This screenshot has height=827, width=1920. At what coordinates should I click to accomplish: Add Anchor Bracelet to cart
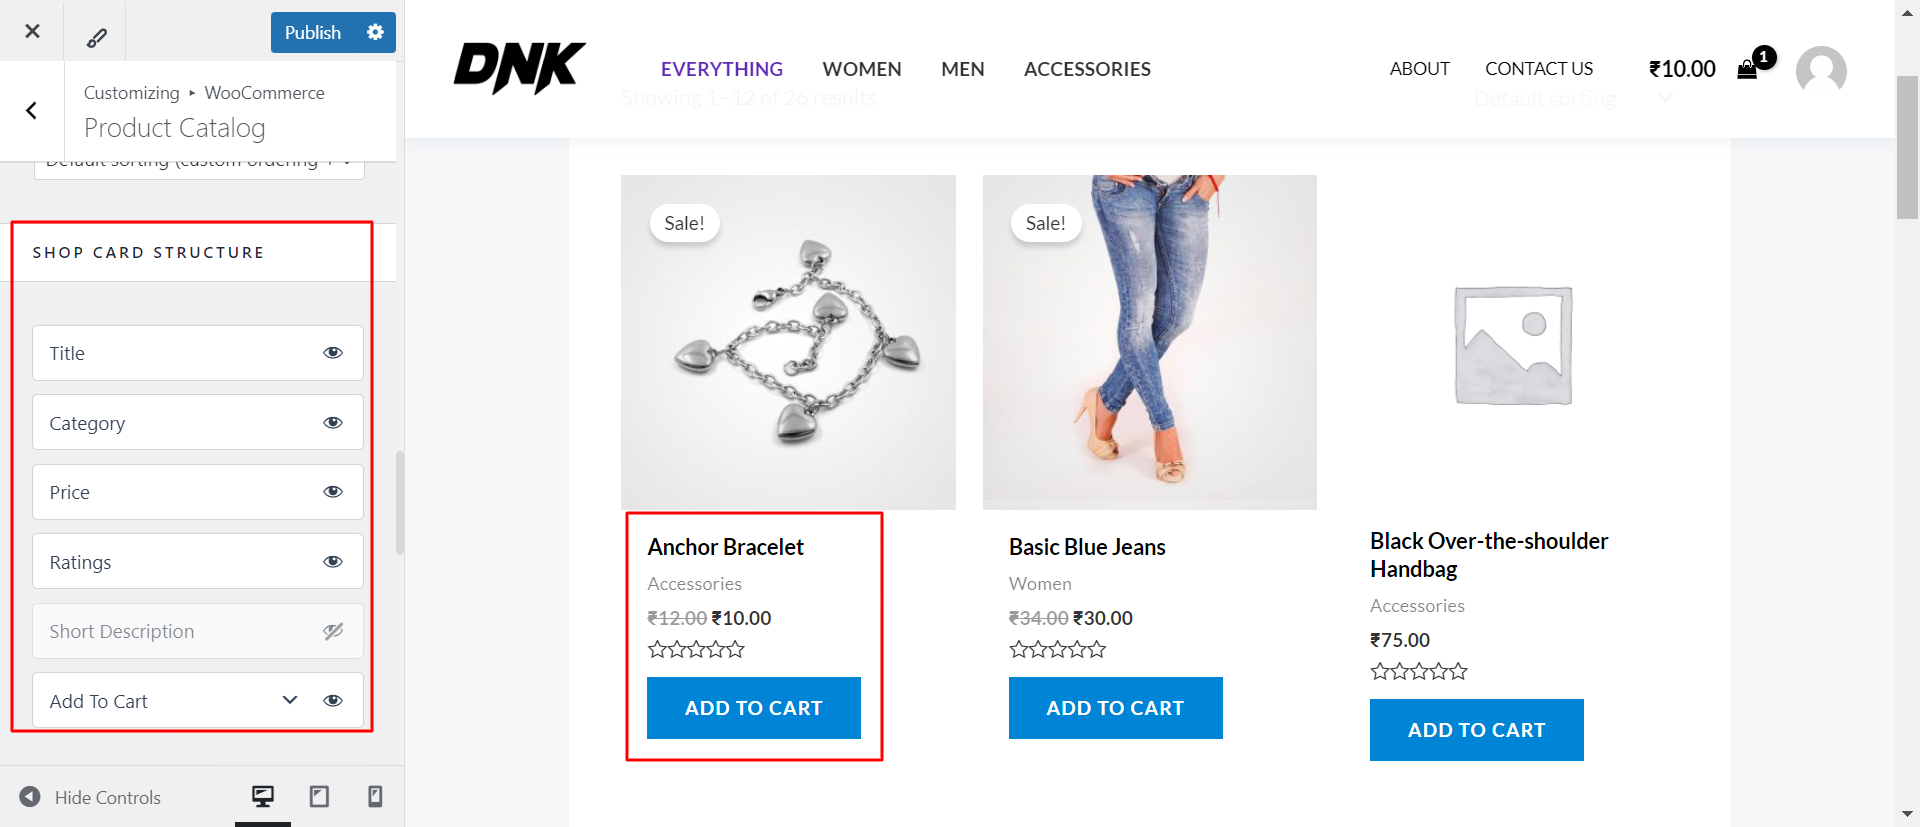753,708
